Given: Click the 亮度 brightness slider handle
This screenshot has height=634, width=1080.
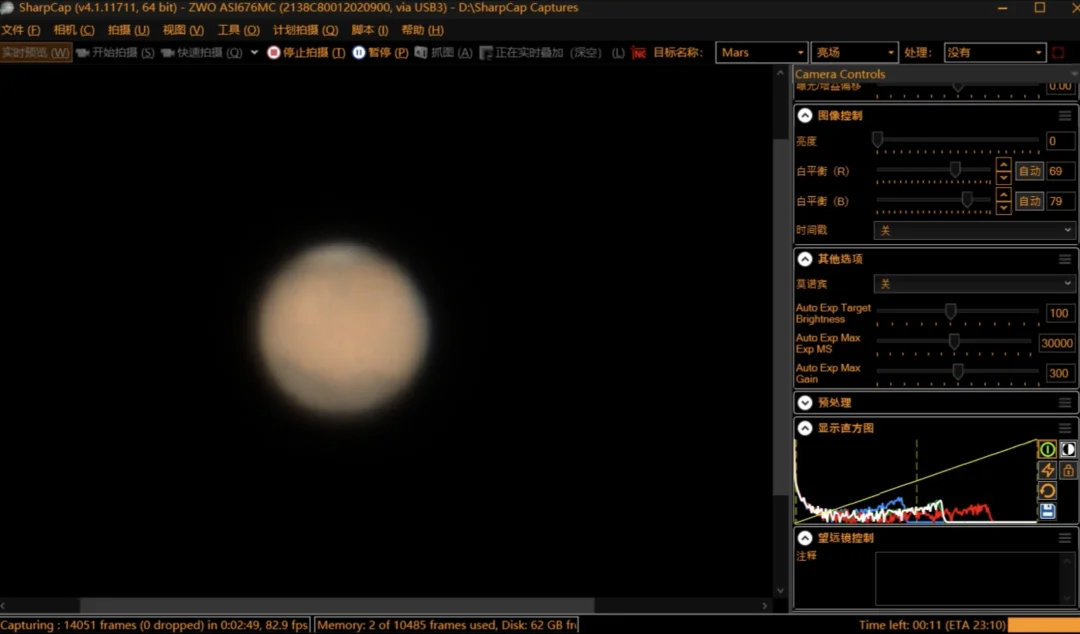Looking at the screenshot, I should coord(877,140).
